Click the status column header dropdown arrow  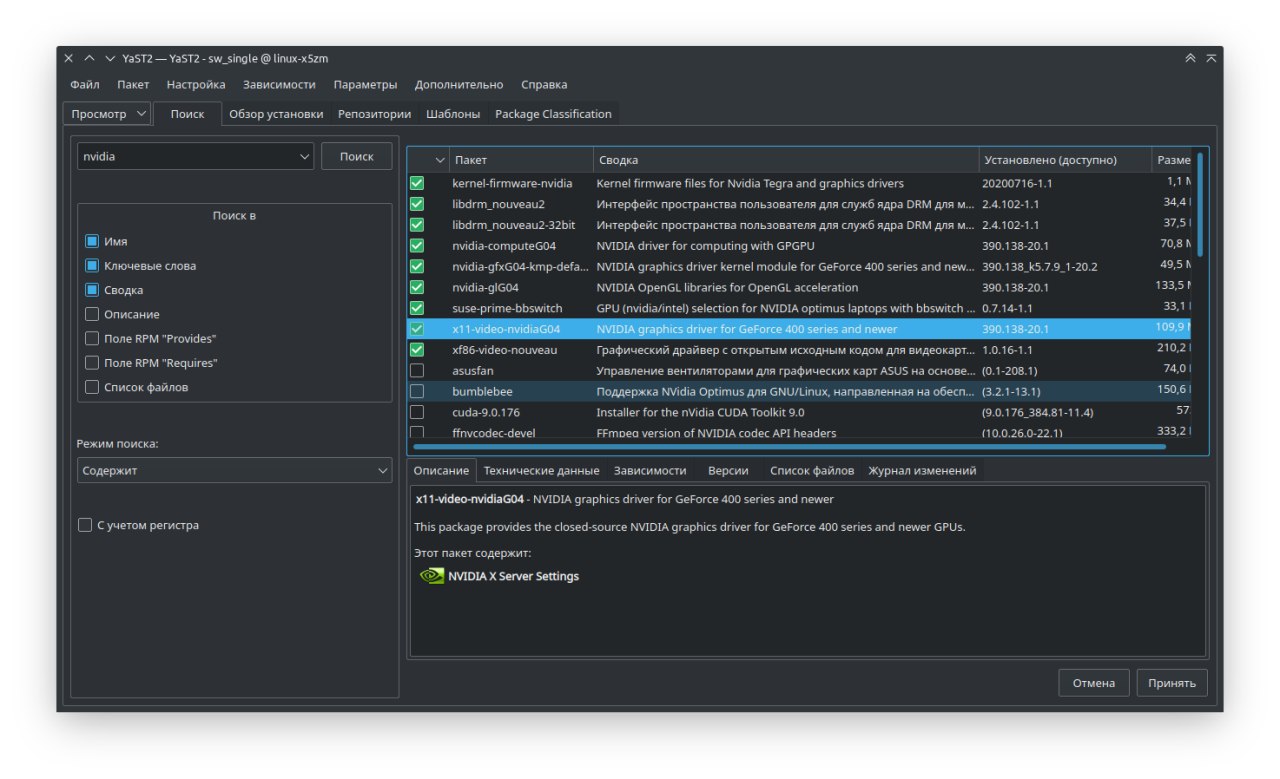point(440,160)
